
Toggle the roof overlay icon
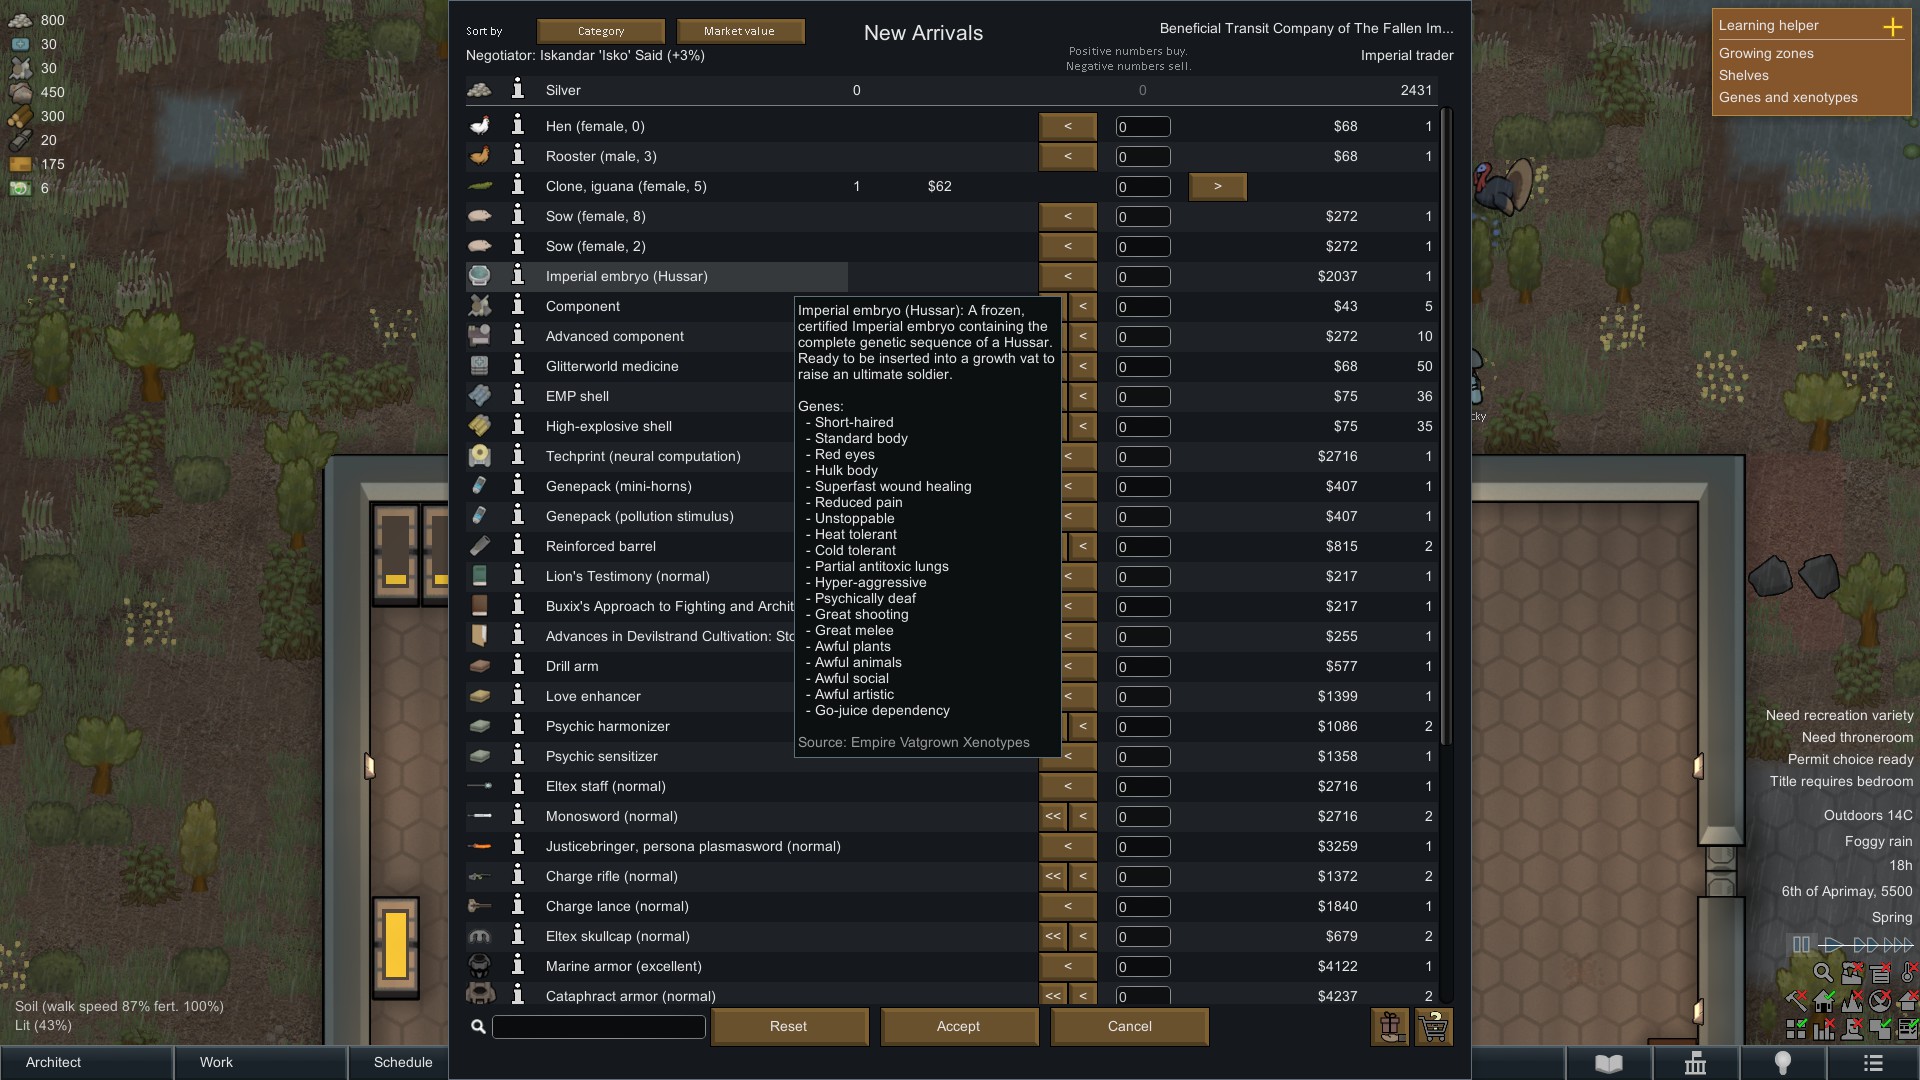1909,1001
